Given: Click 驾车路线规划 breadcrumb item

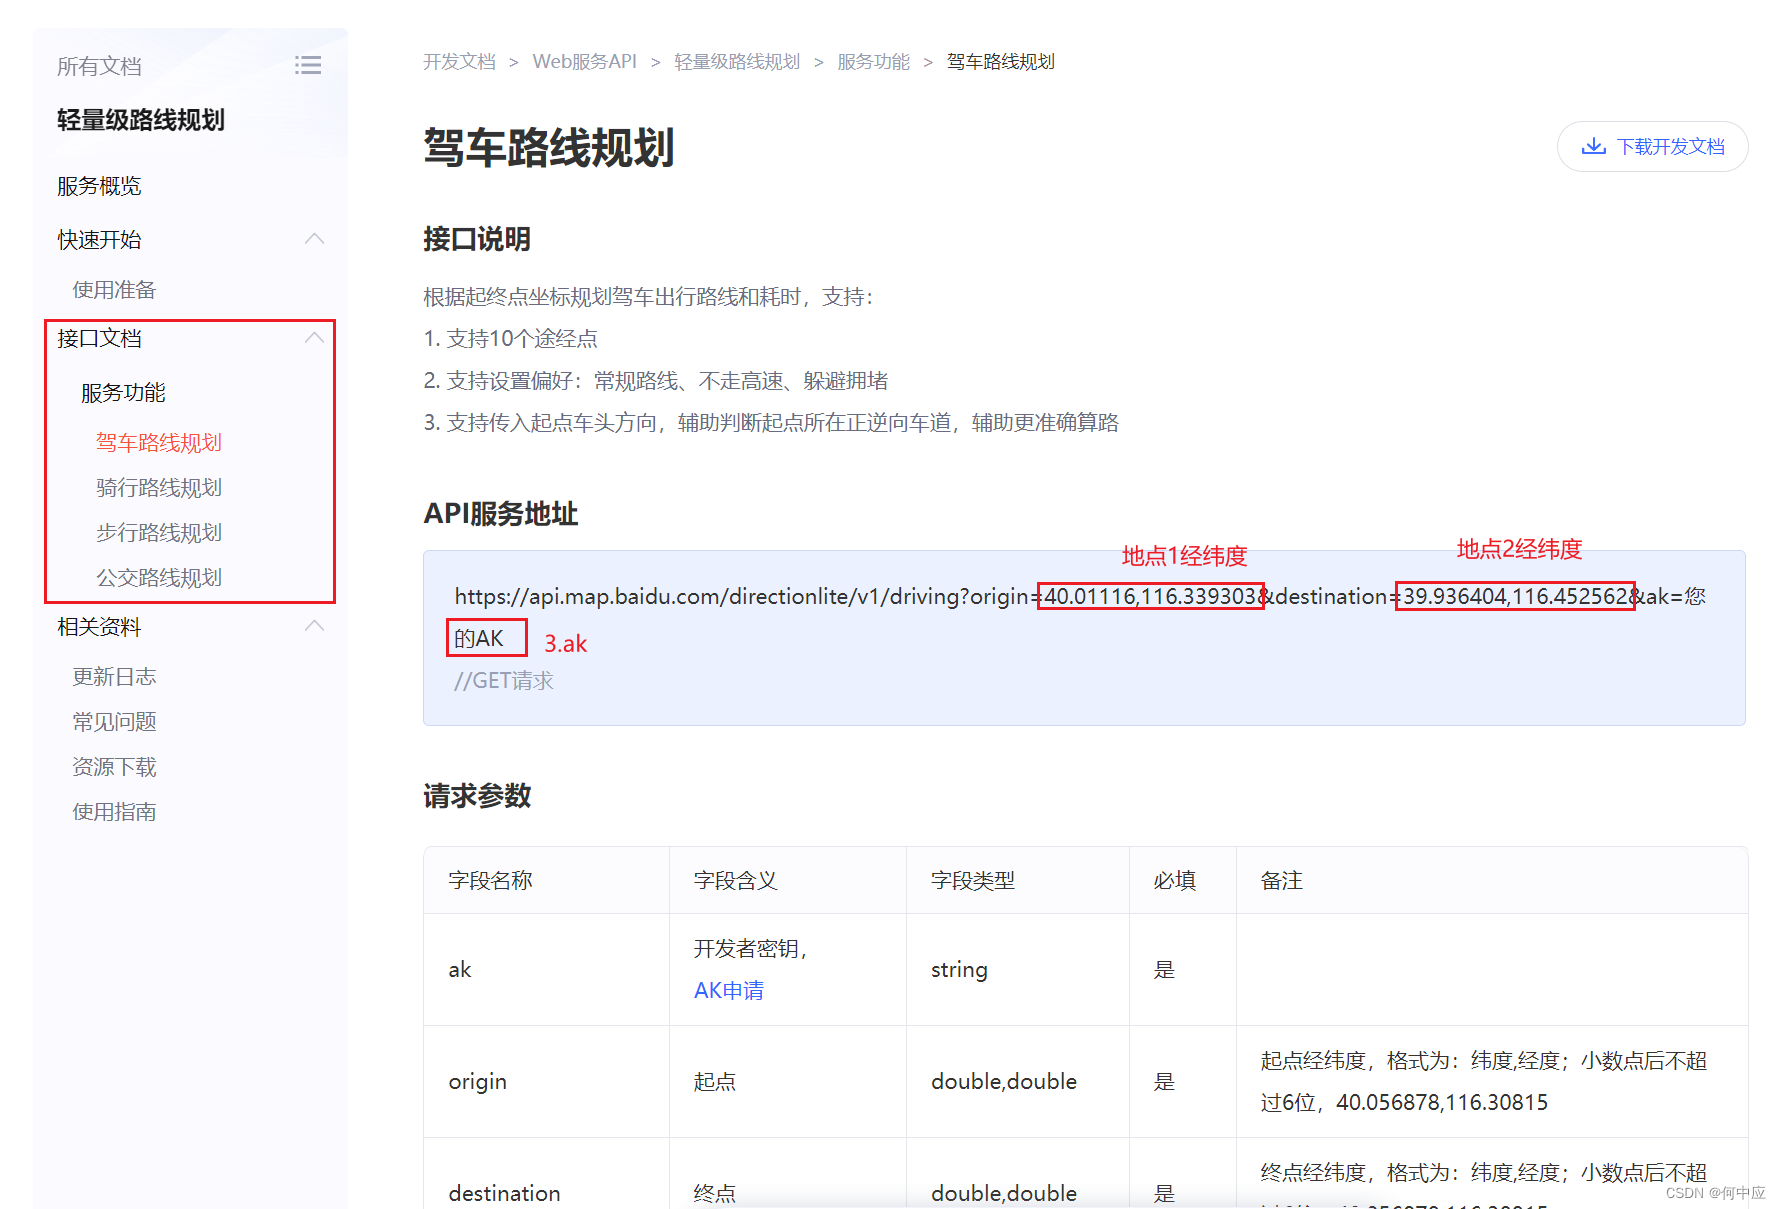Looking at the screenshot, I should click(x=1000, y=62).
